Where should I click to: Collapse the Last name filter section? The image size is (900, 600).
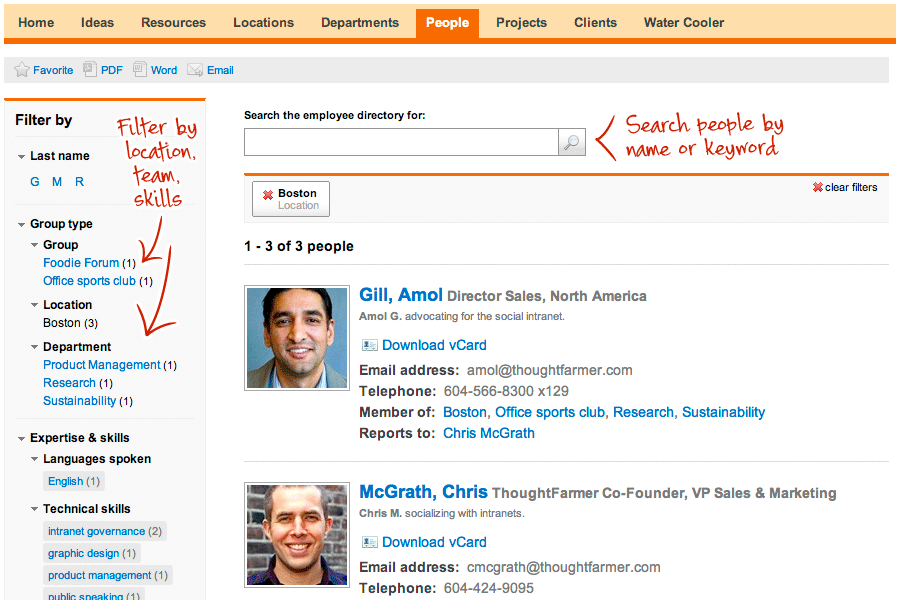tap(22, 157)
